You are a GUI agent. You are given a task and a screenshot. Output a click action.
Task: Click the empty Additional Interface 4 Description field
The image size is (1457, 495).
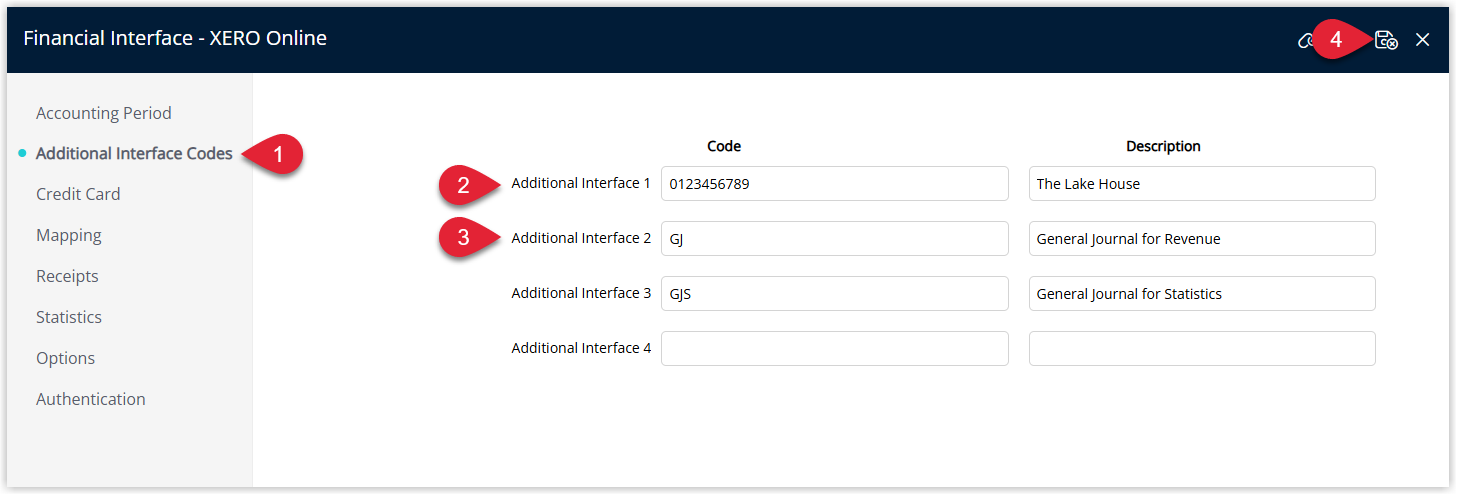click(x=1202, y=349)
